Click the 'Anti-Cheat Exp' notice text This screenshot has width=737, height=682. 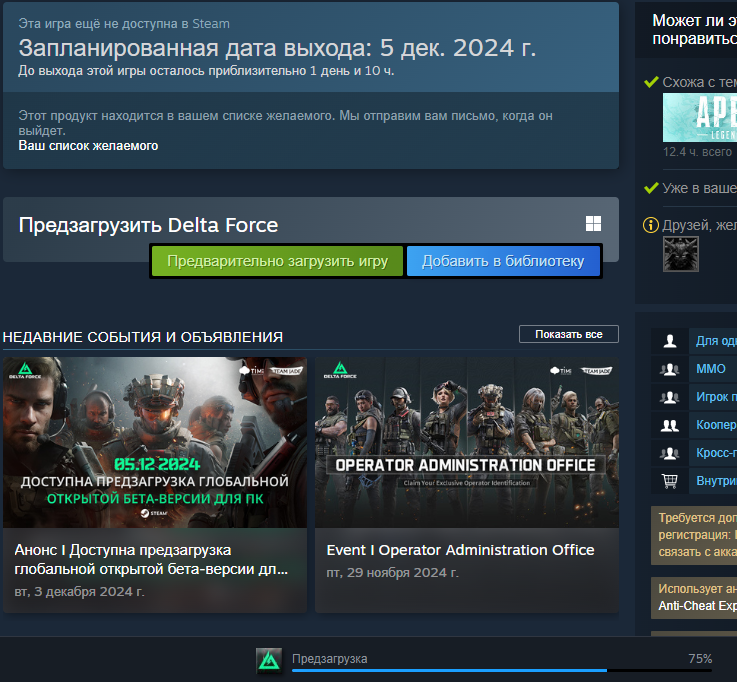[698, 606]
